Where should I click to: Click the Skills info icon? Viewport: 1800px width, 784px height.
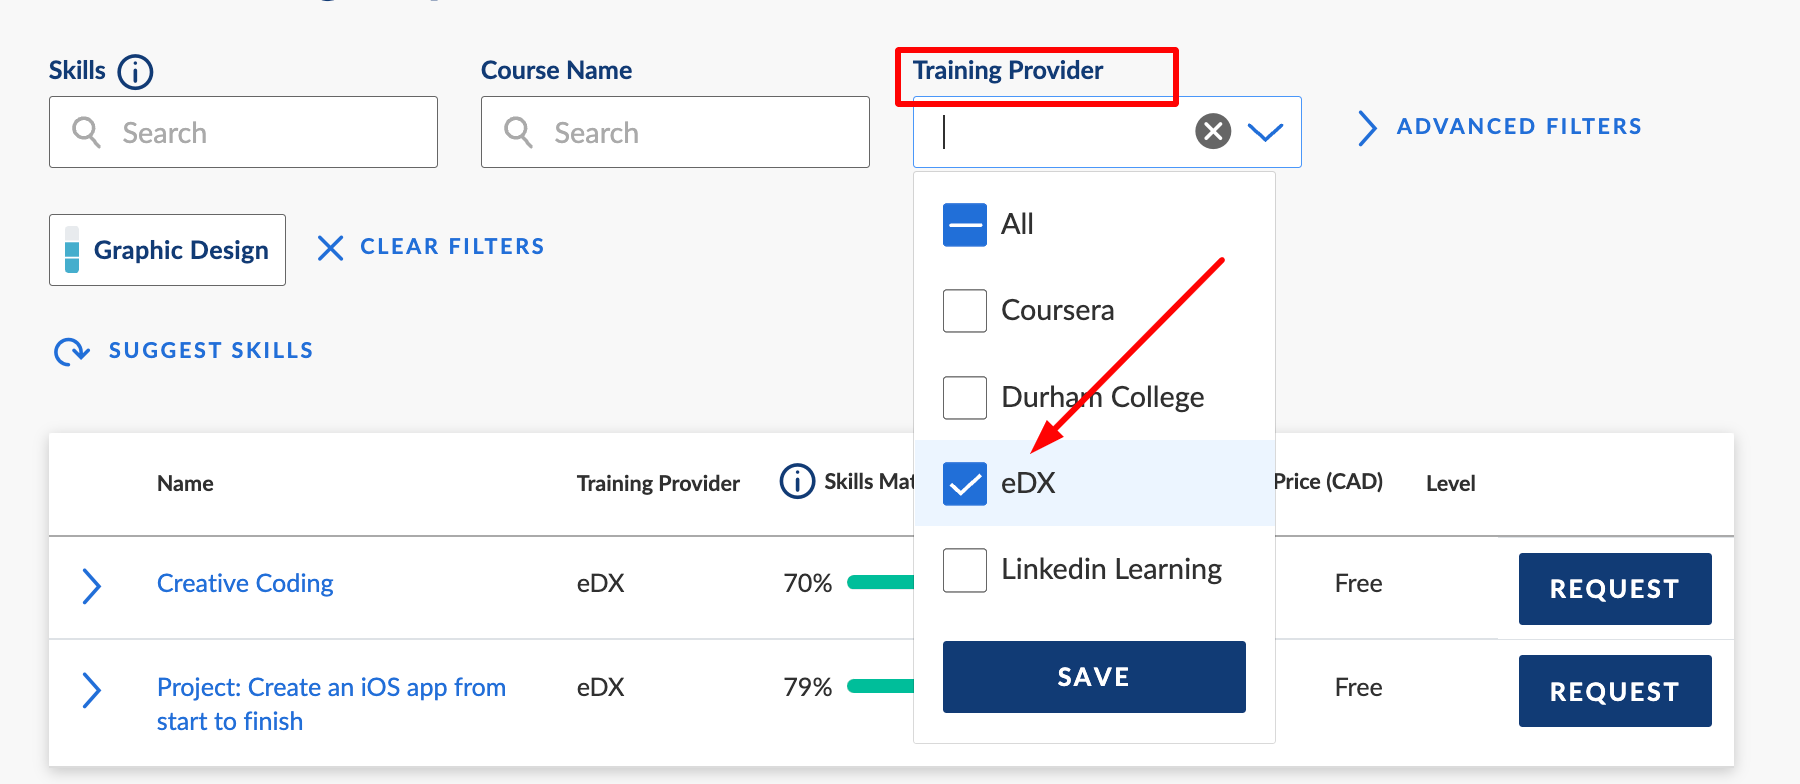pos(135,72)
